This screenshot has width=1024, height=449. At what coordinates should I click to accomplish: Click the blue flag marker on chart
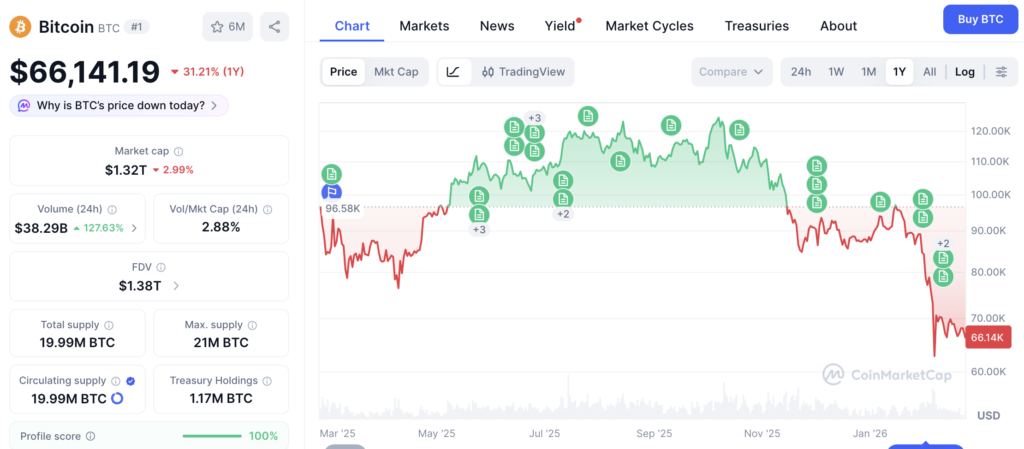[x=331, y=192]
